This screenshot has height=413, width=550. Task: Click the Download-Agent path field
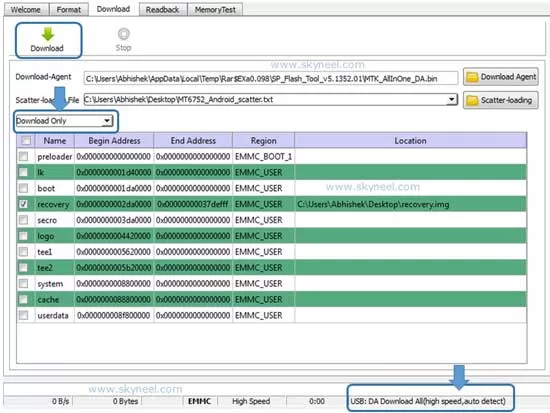pyautogui.click(x=270, y=78)
